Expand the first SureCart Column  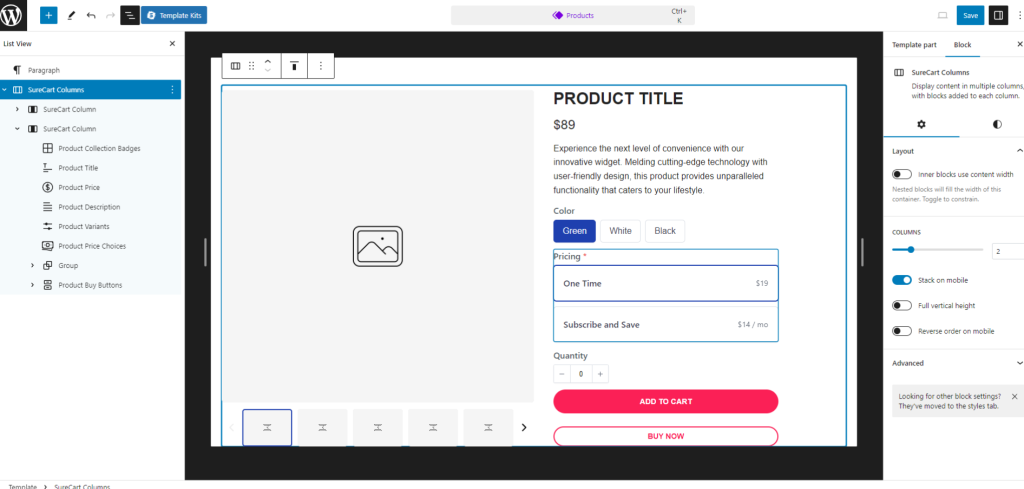pos(17,109)
